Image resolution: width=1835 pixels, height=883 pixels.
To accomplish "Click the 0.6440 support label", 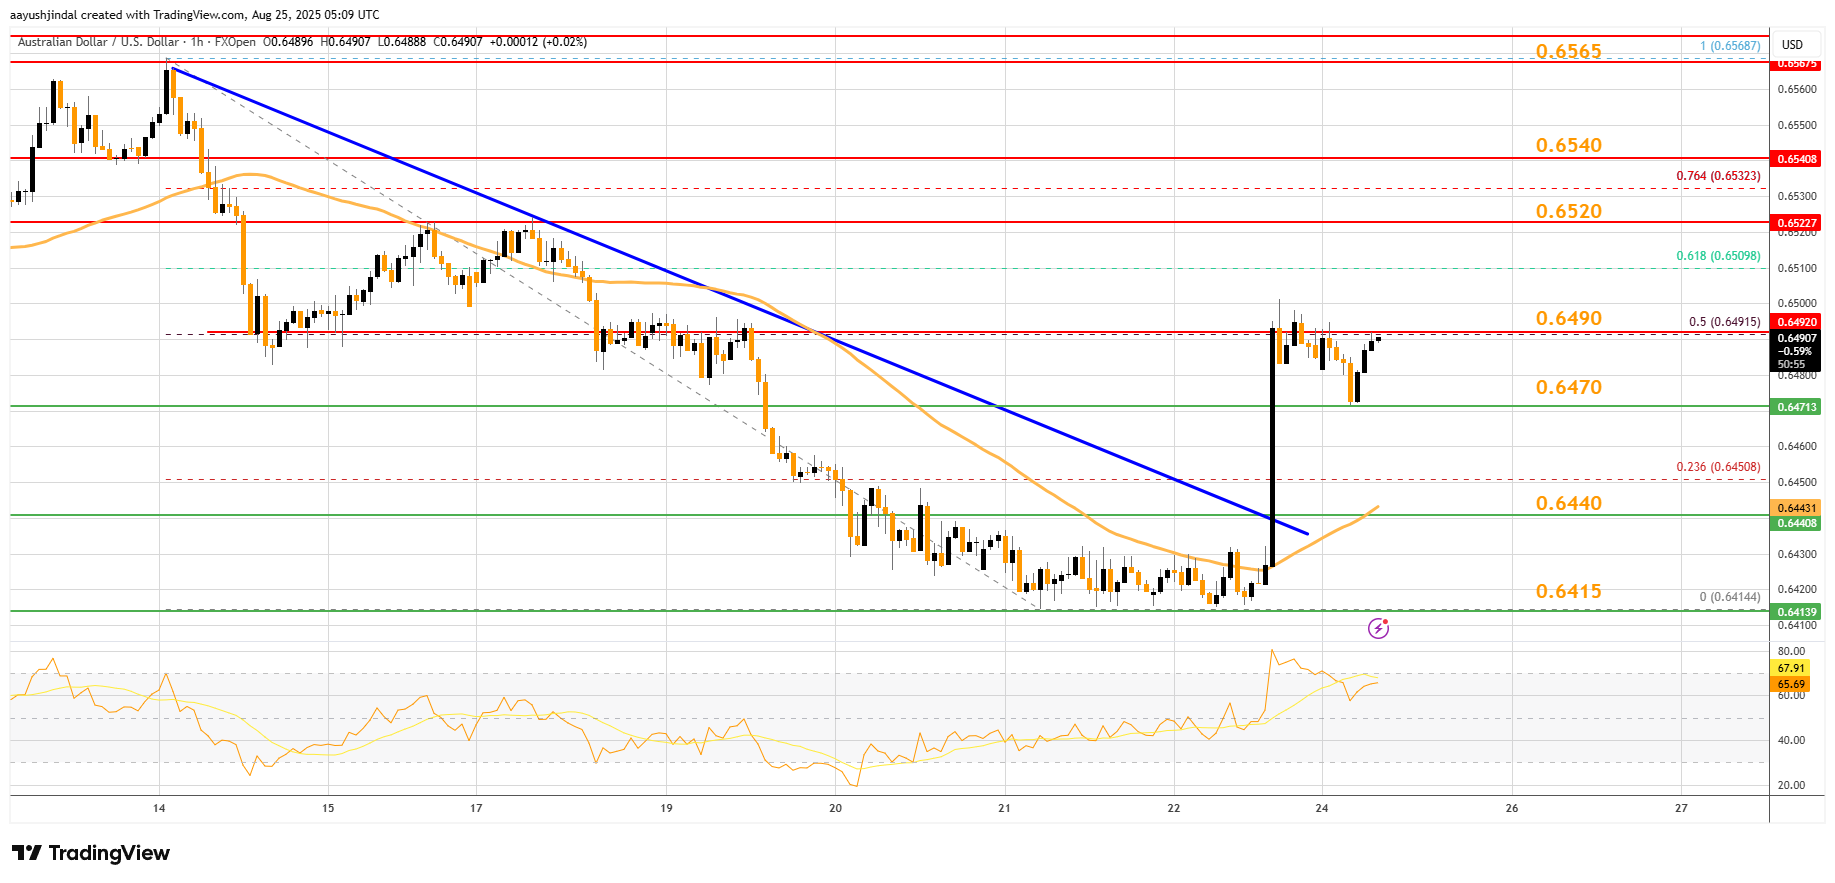I will (x=1568, y=503).
